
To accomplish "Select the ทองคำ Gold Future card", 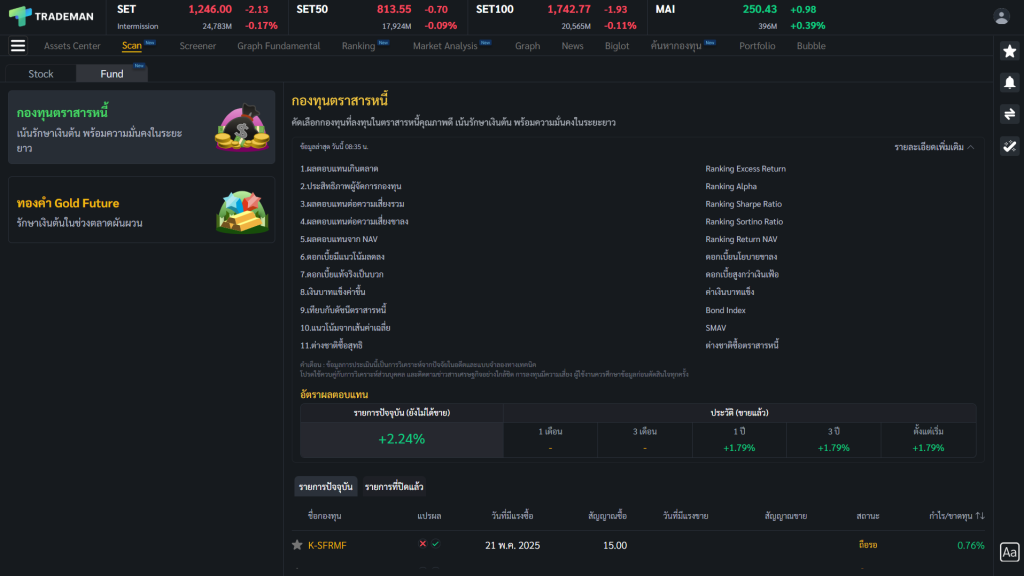I will click(x=141, y=210).
